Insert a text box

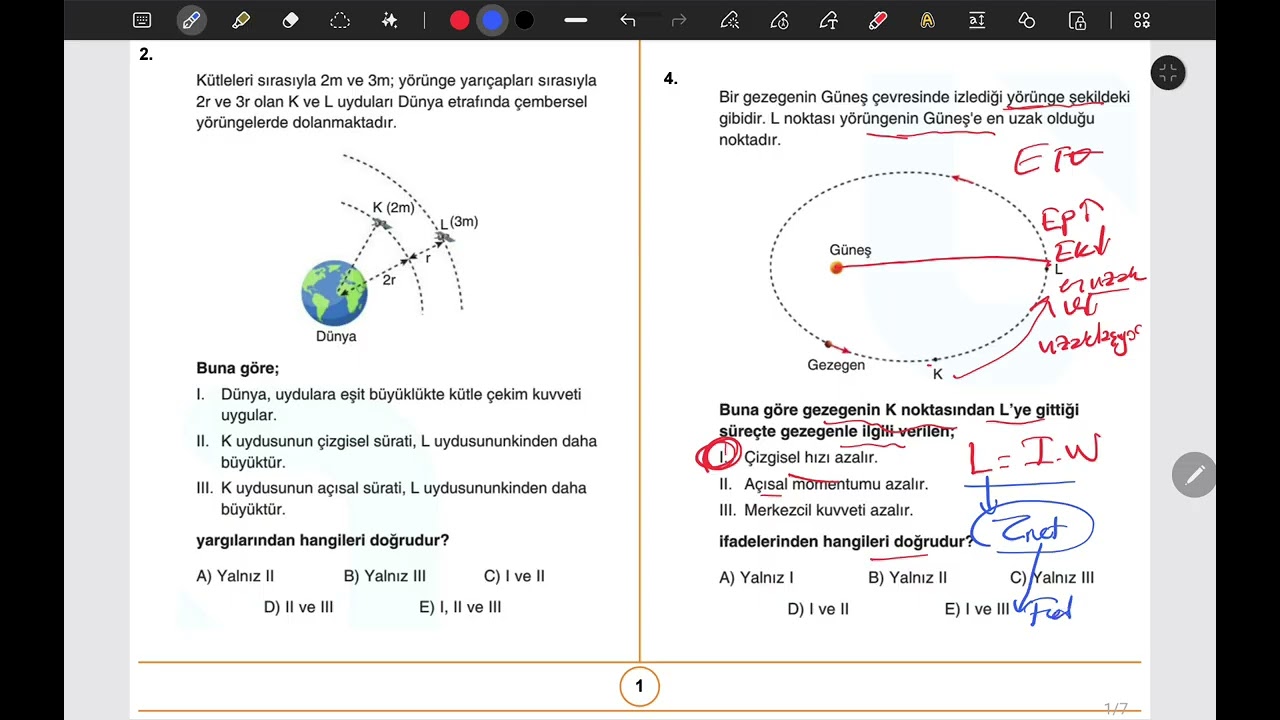(x=977, y=20)
